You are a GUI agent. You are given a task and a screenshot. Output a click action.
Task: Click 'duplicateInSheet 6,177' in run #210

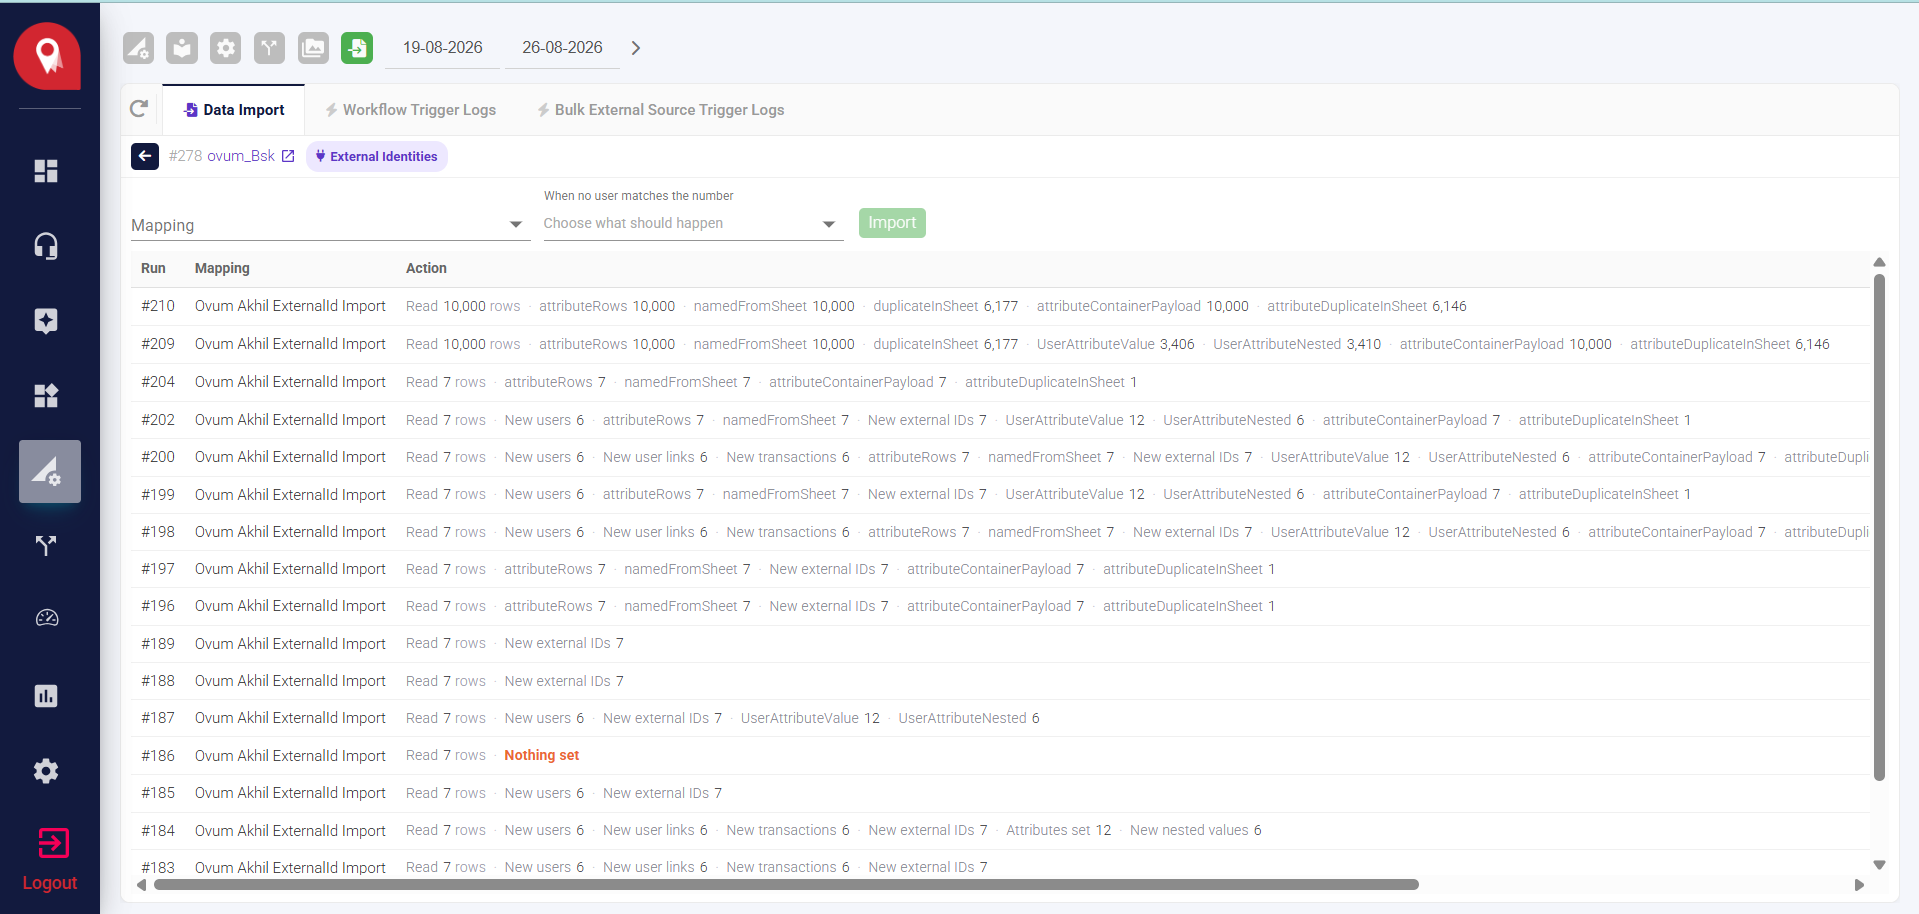pos(945,306)
